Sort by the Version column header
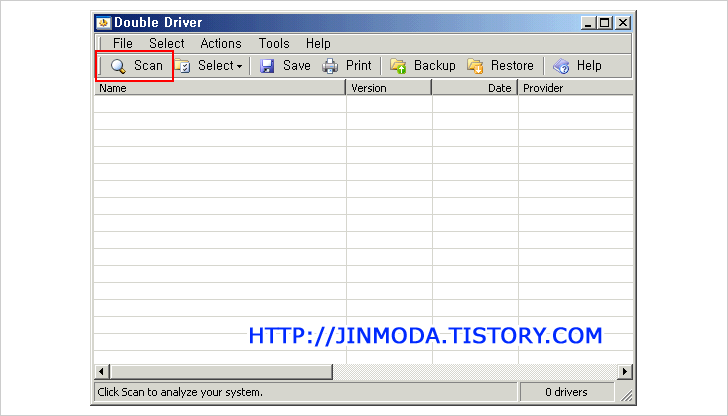The image size is (728, 416). click(389, 88)
